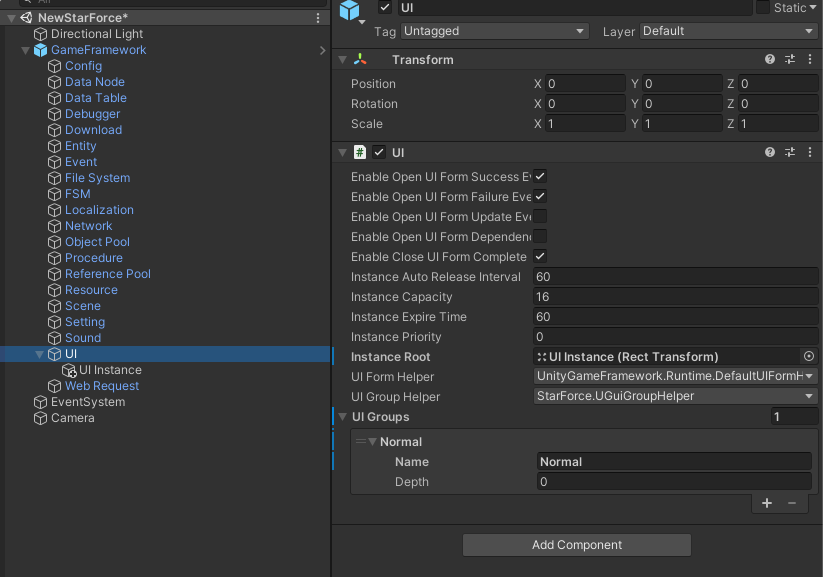823x577 pixels.
Task: Click the GameObject name field containing UI
Action: click(575, 7)
